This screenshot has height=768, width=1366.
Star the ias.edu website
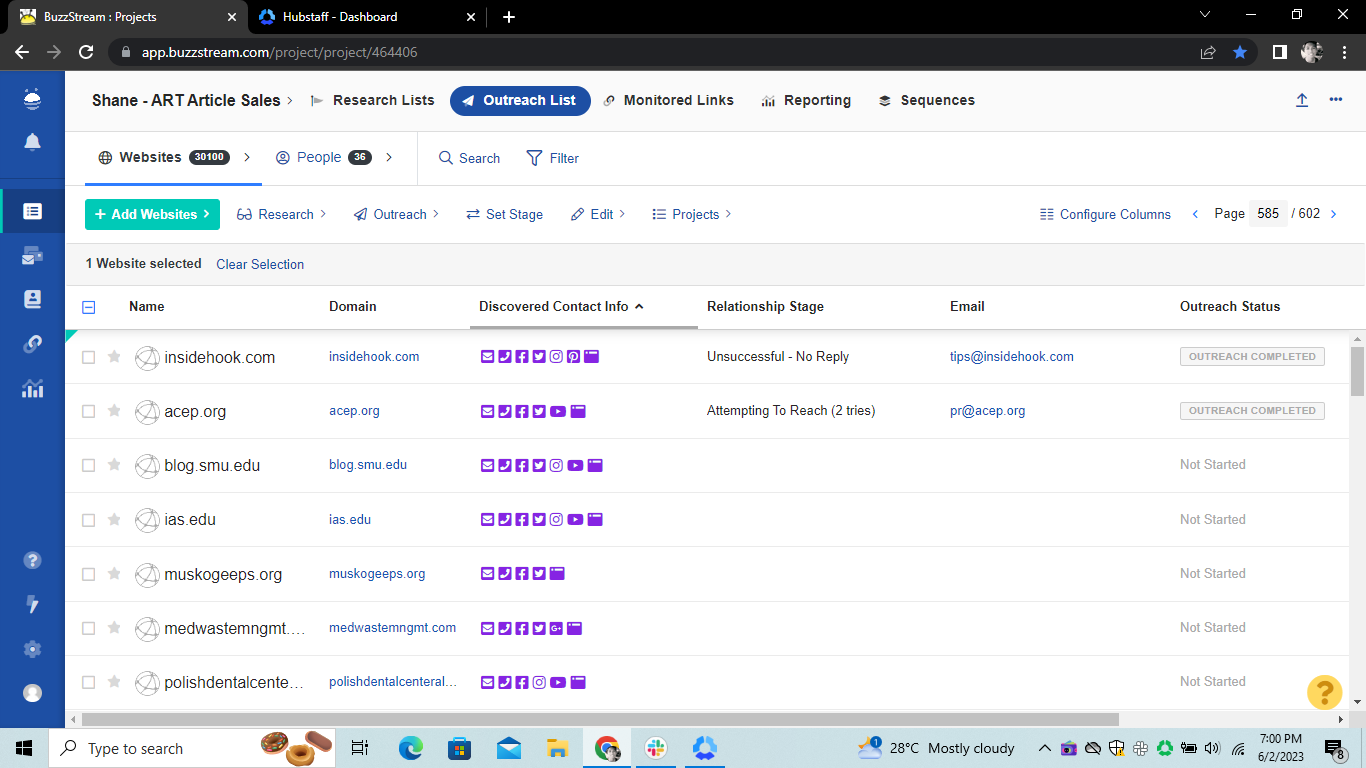click(x=114, y=519)
